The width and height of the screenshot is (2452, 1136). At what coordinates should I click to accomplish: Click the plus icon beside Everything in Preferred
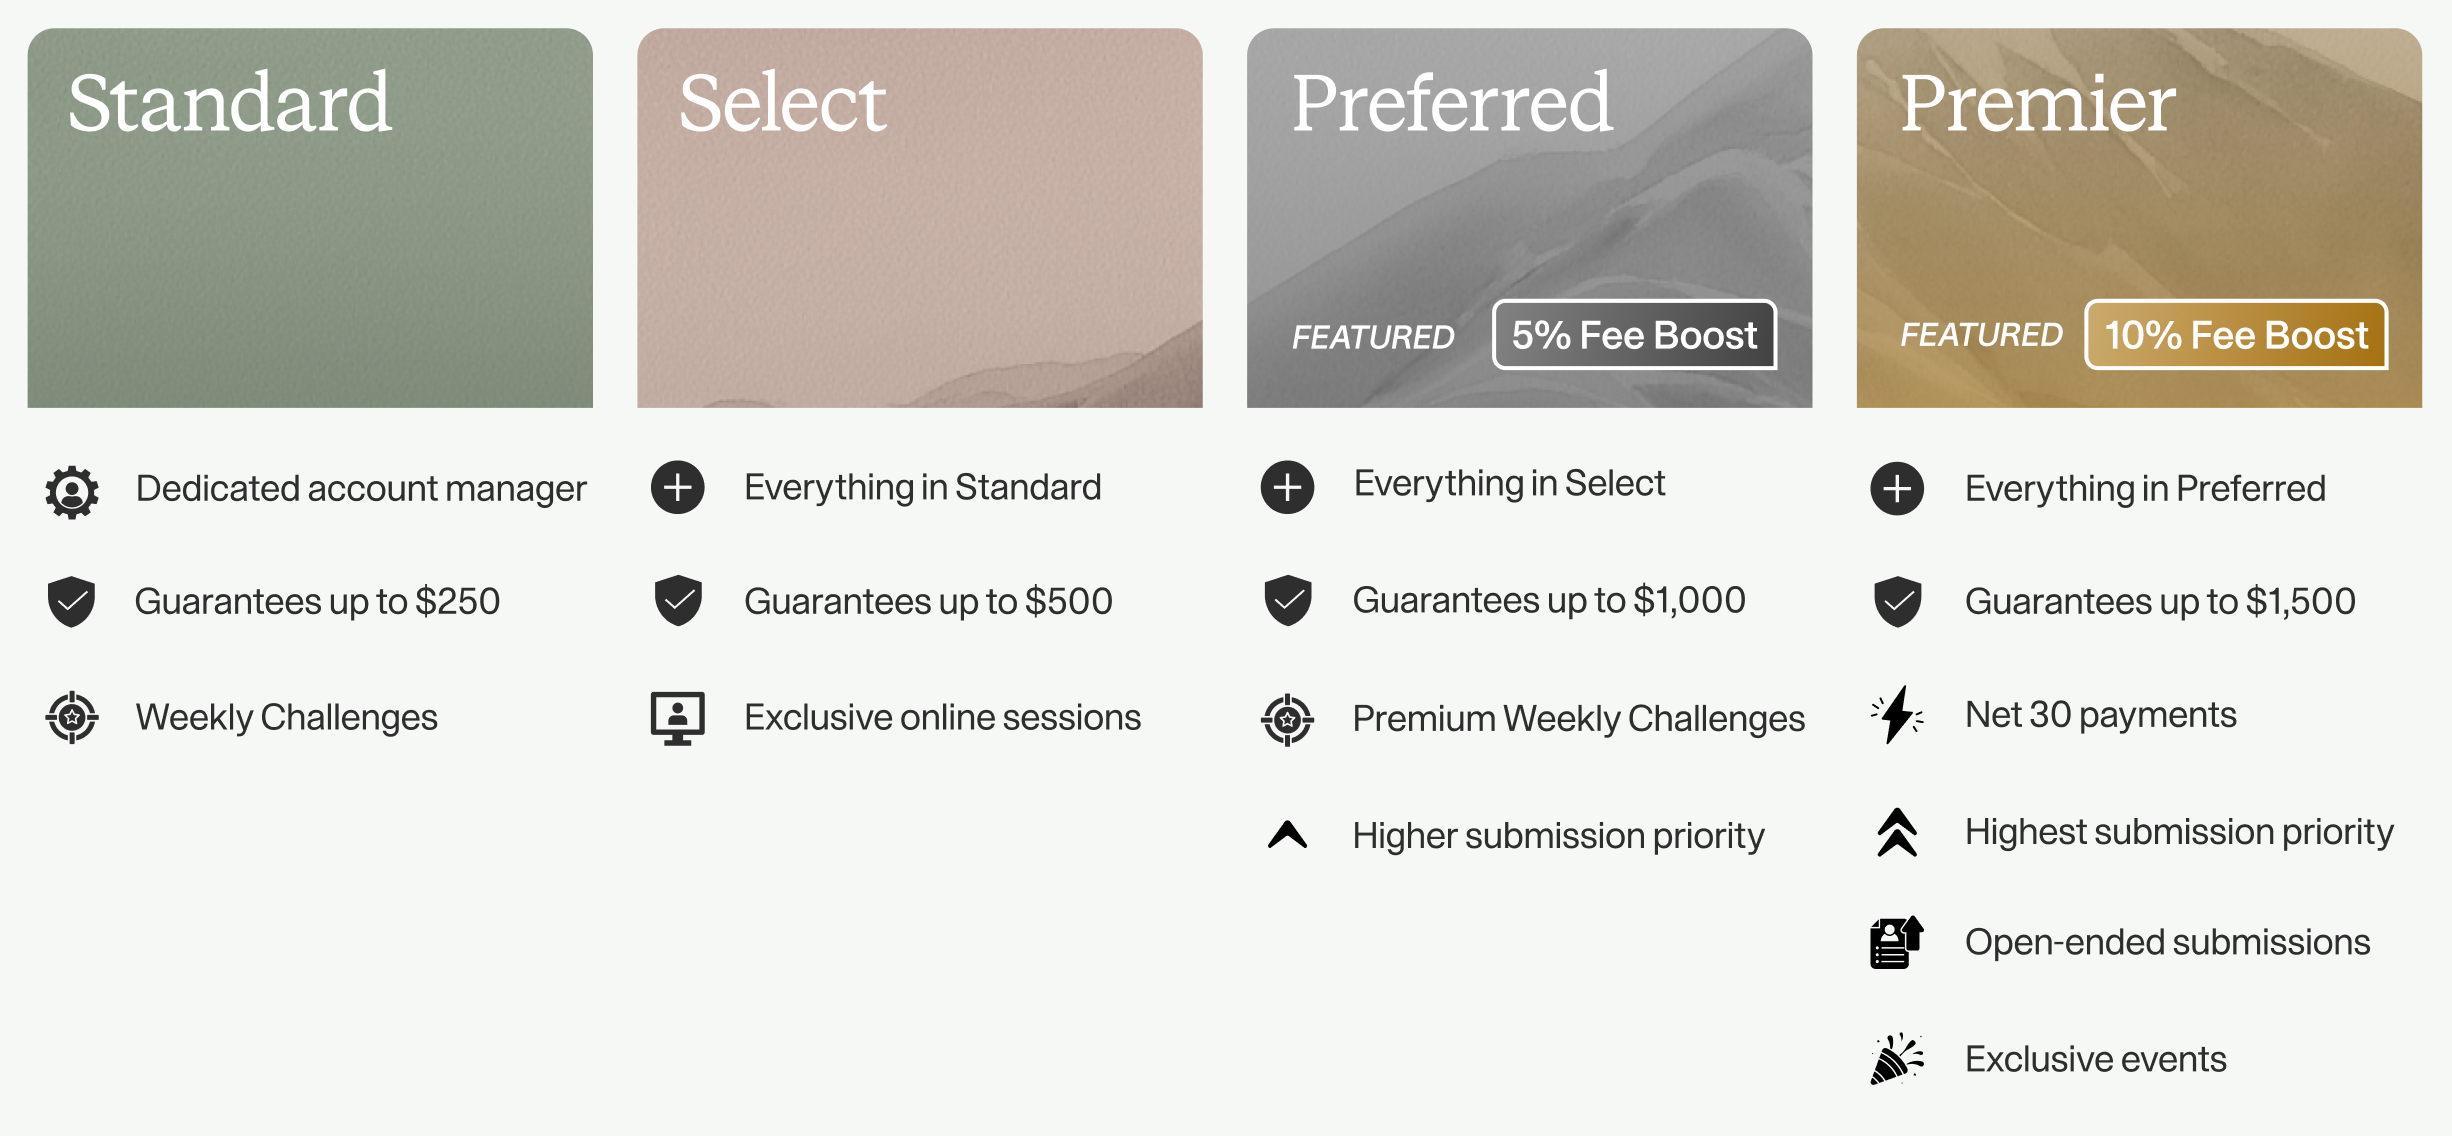[1897, 489]
